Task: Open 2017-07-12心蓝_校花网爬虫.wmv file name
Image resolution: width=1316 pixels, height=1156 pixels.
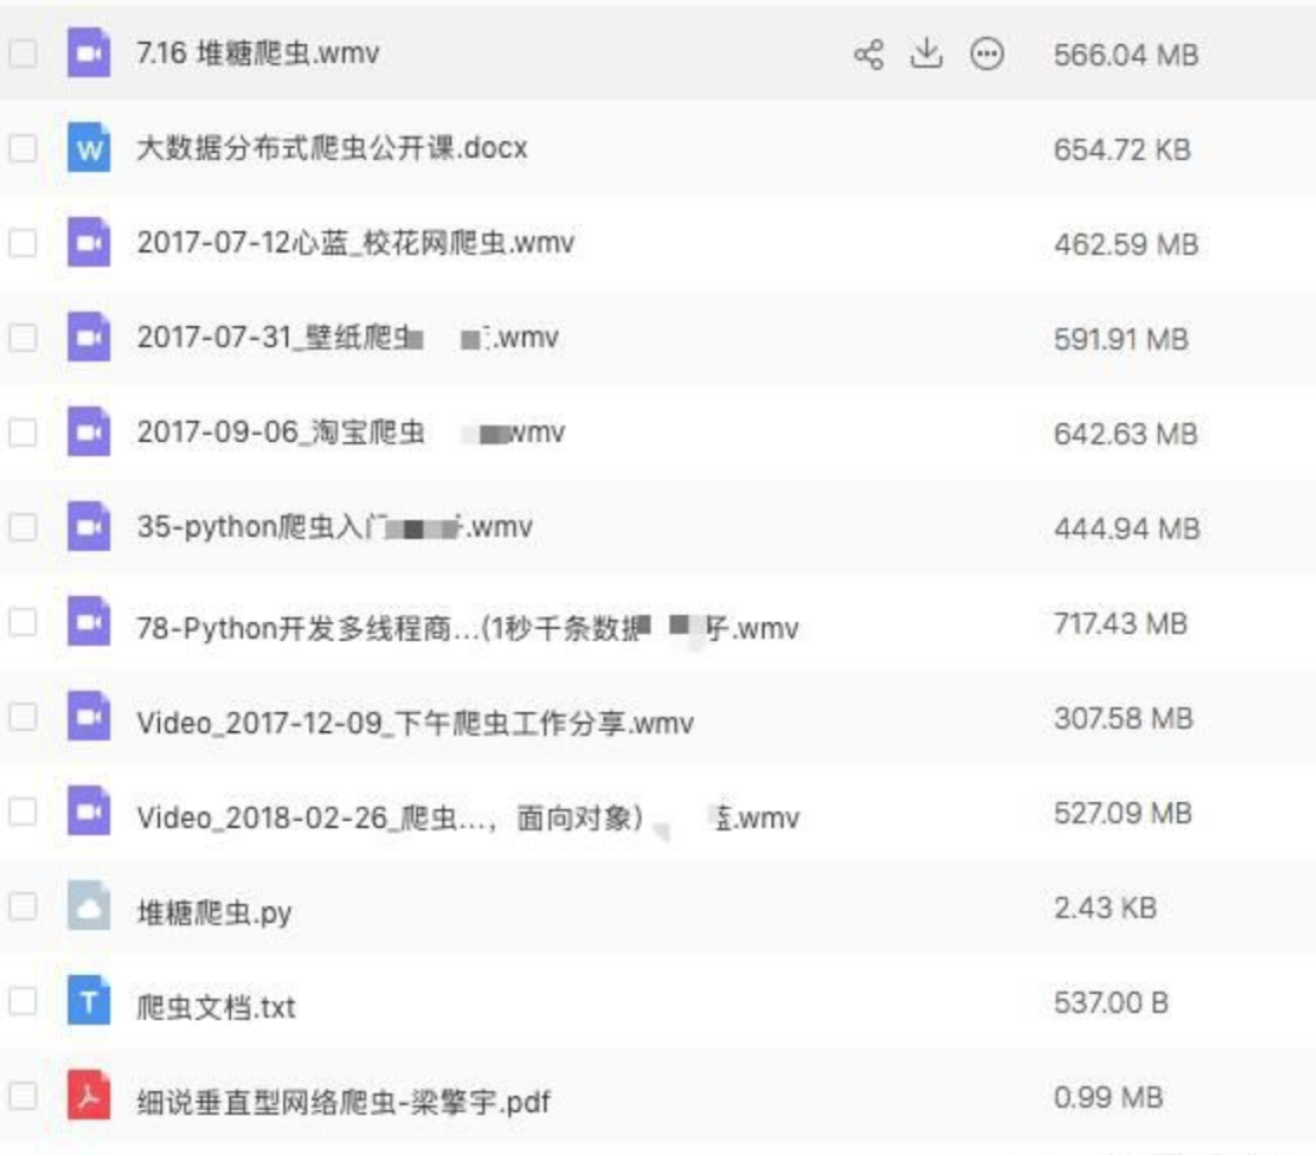Action: [x=356, y=243]
